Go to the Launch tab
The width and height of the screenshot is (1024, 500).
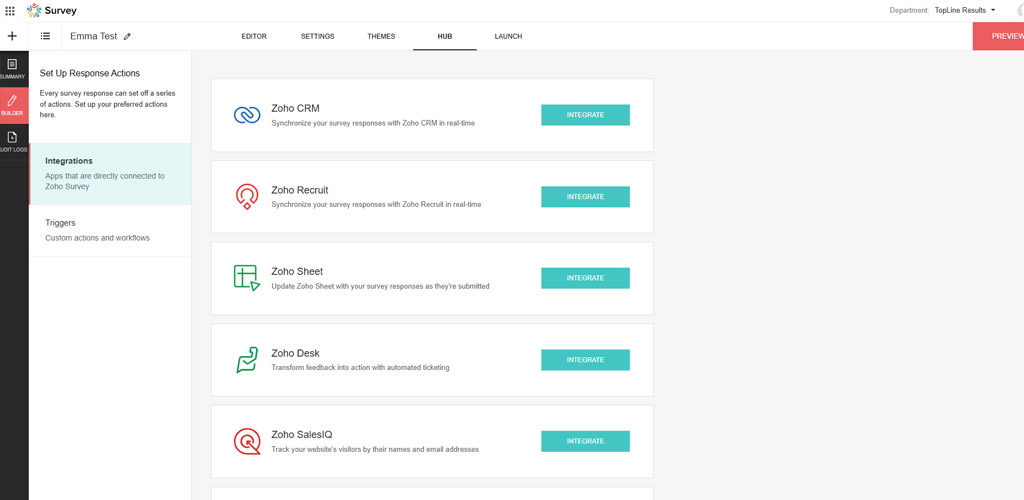(x=508, y=37)
